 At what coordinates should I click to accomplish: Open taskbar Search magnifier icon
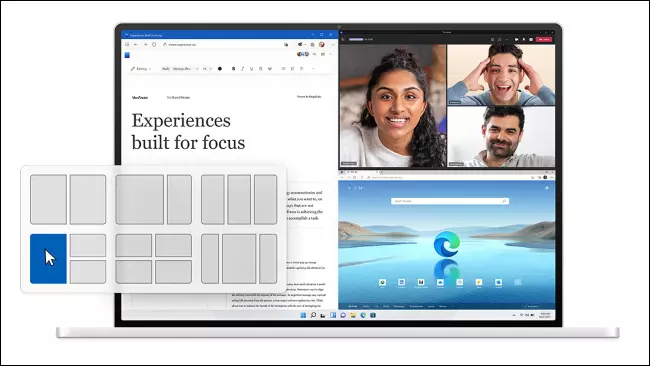pyautogui.click(x=313, y=315)
